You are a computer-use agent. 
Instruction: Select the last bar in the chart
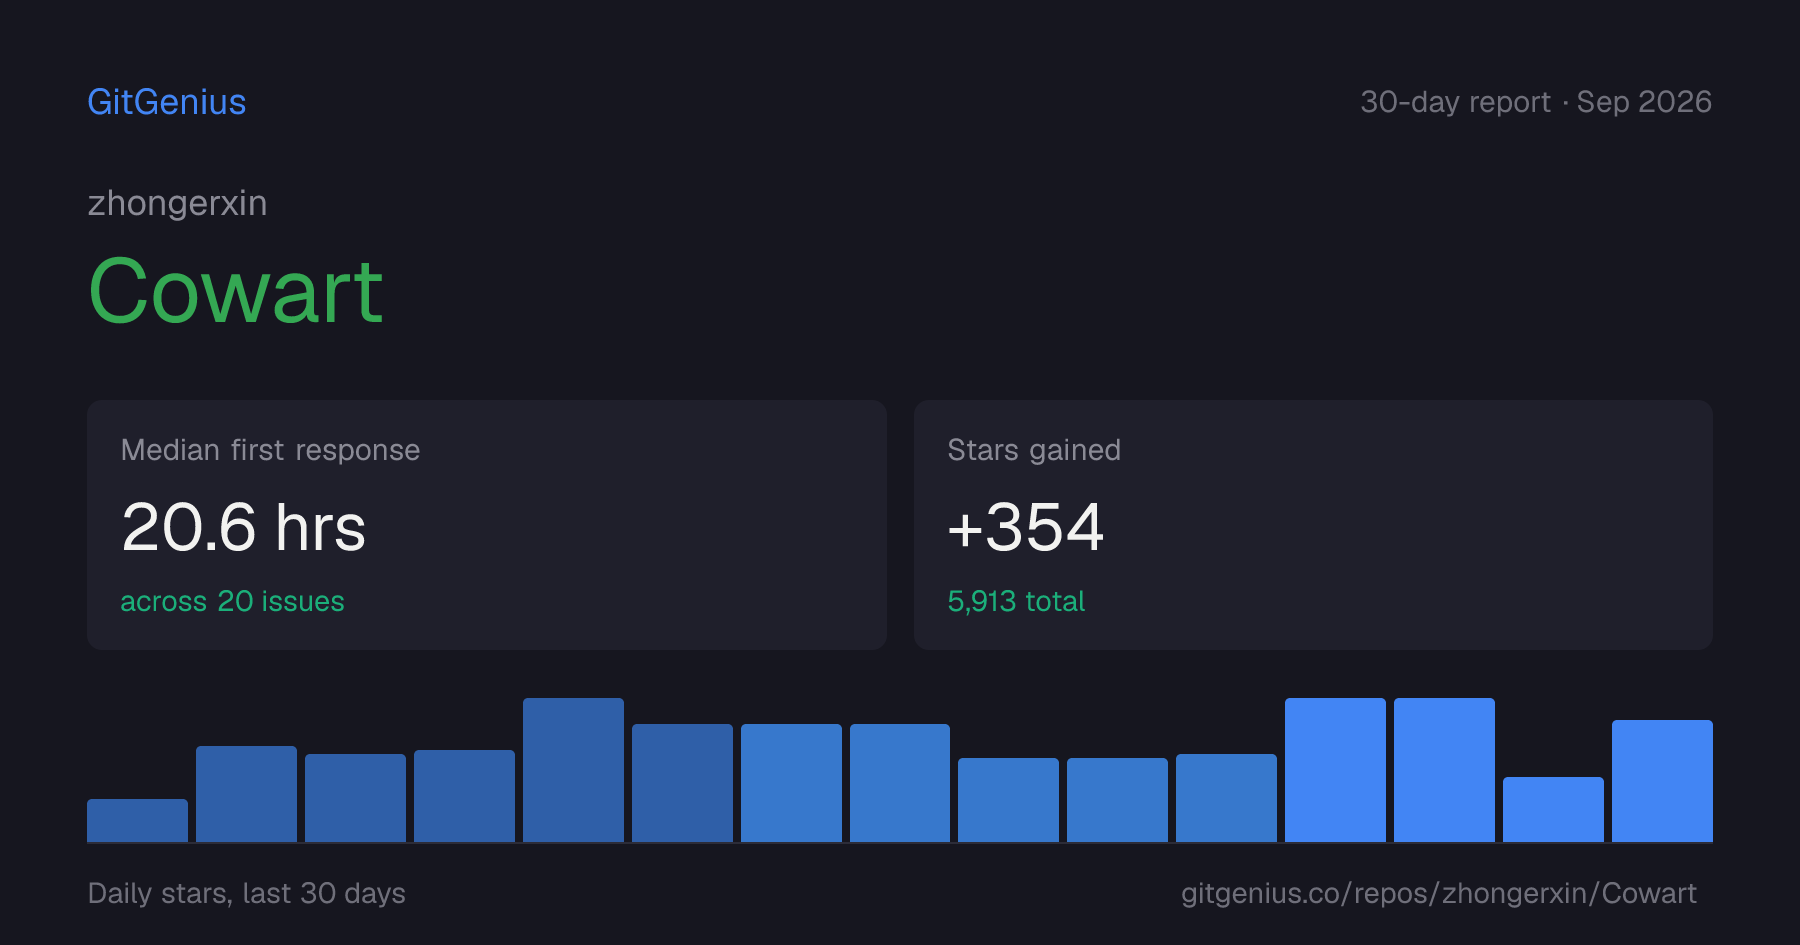pyautogui.click(x=1662, y=781)
